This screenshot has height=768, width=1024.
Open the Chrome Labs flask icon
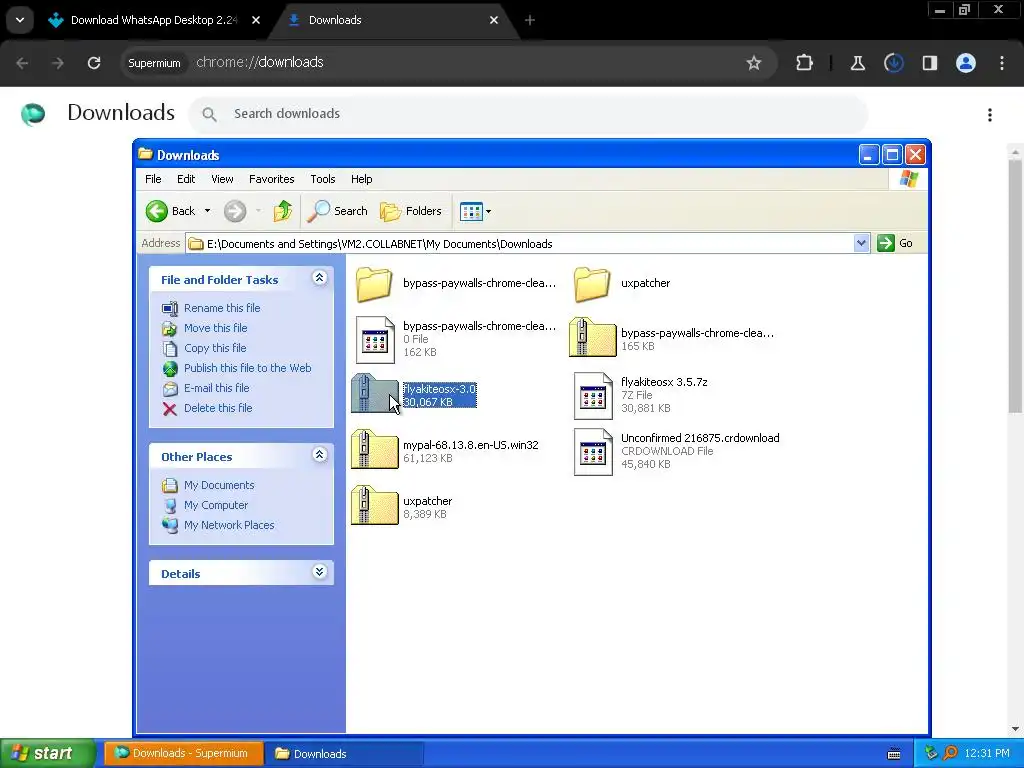(x=857, y=63)
